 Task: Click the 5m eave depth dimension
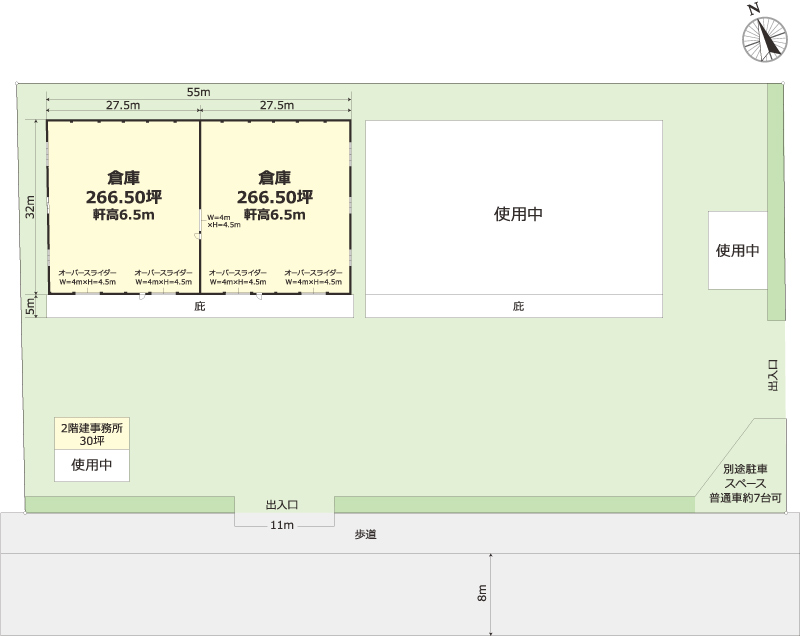[x=31, y=308]
